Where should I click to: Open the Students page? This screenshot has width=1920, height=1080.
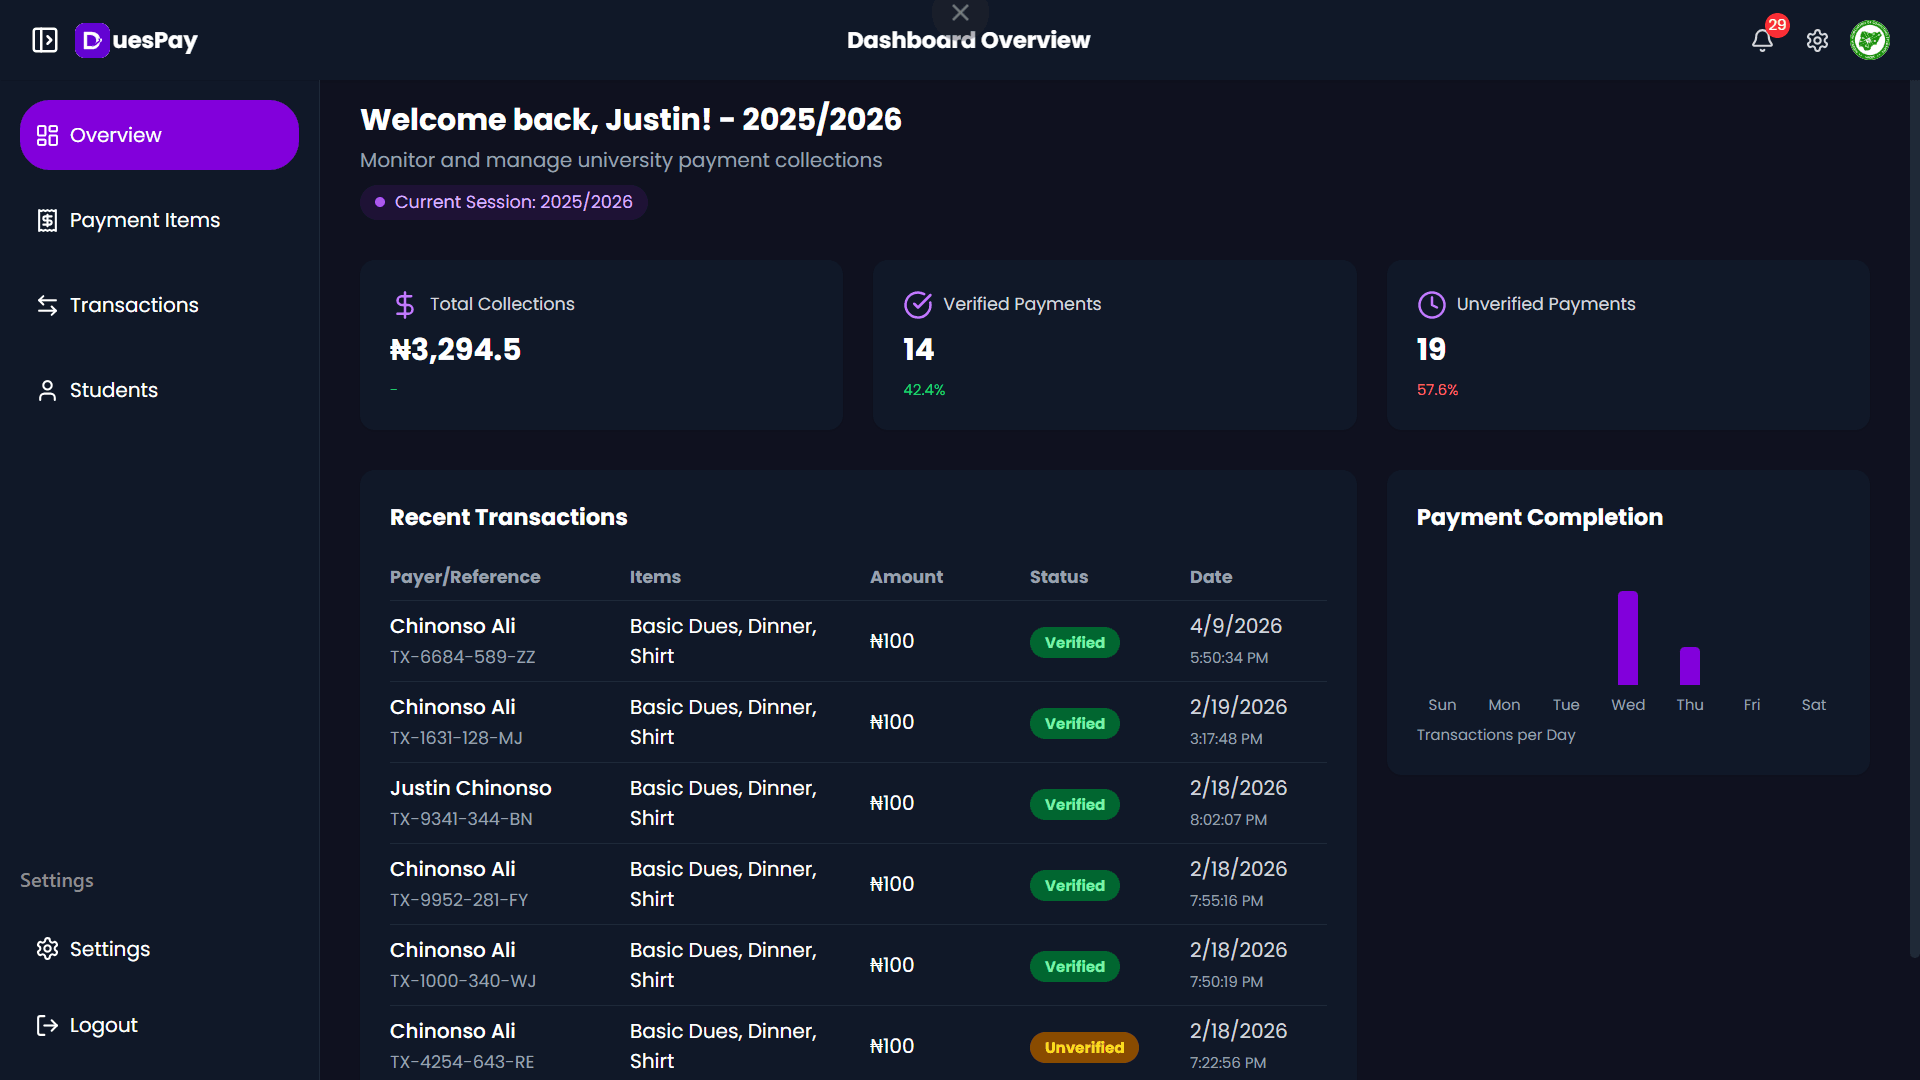pyautogui.click(x=113, y=390)
